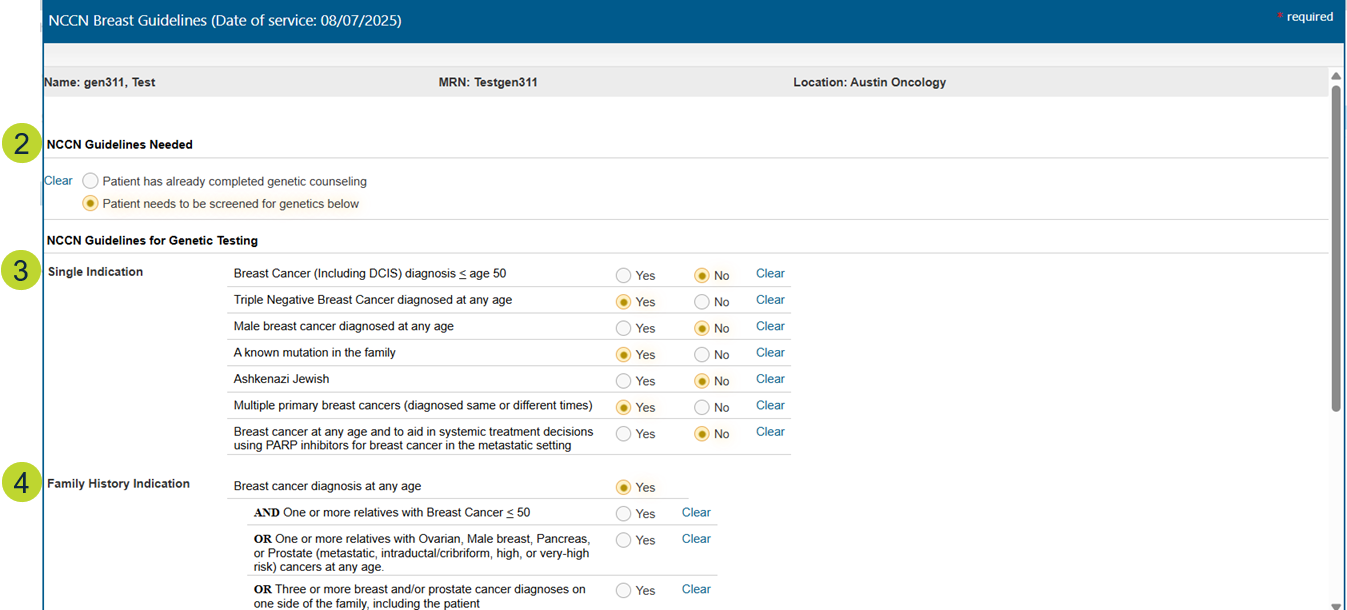Mark Yes for Male breast cancer diagnosed
The width and height of the screenshot is (1347, 610).
tap(624, 329)
